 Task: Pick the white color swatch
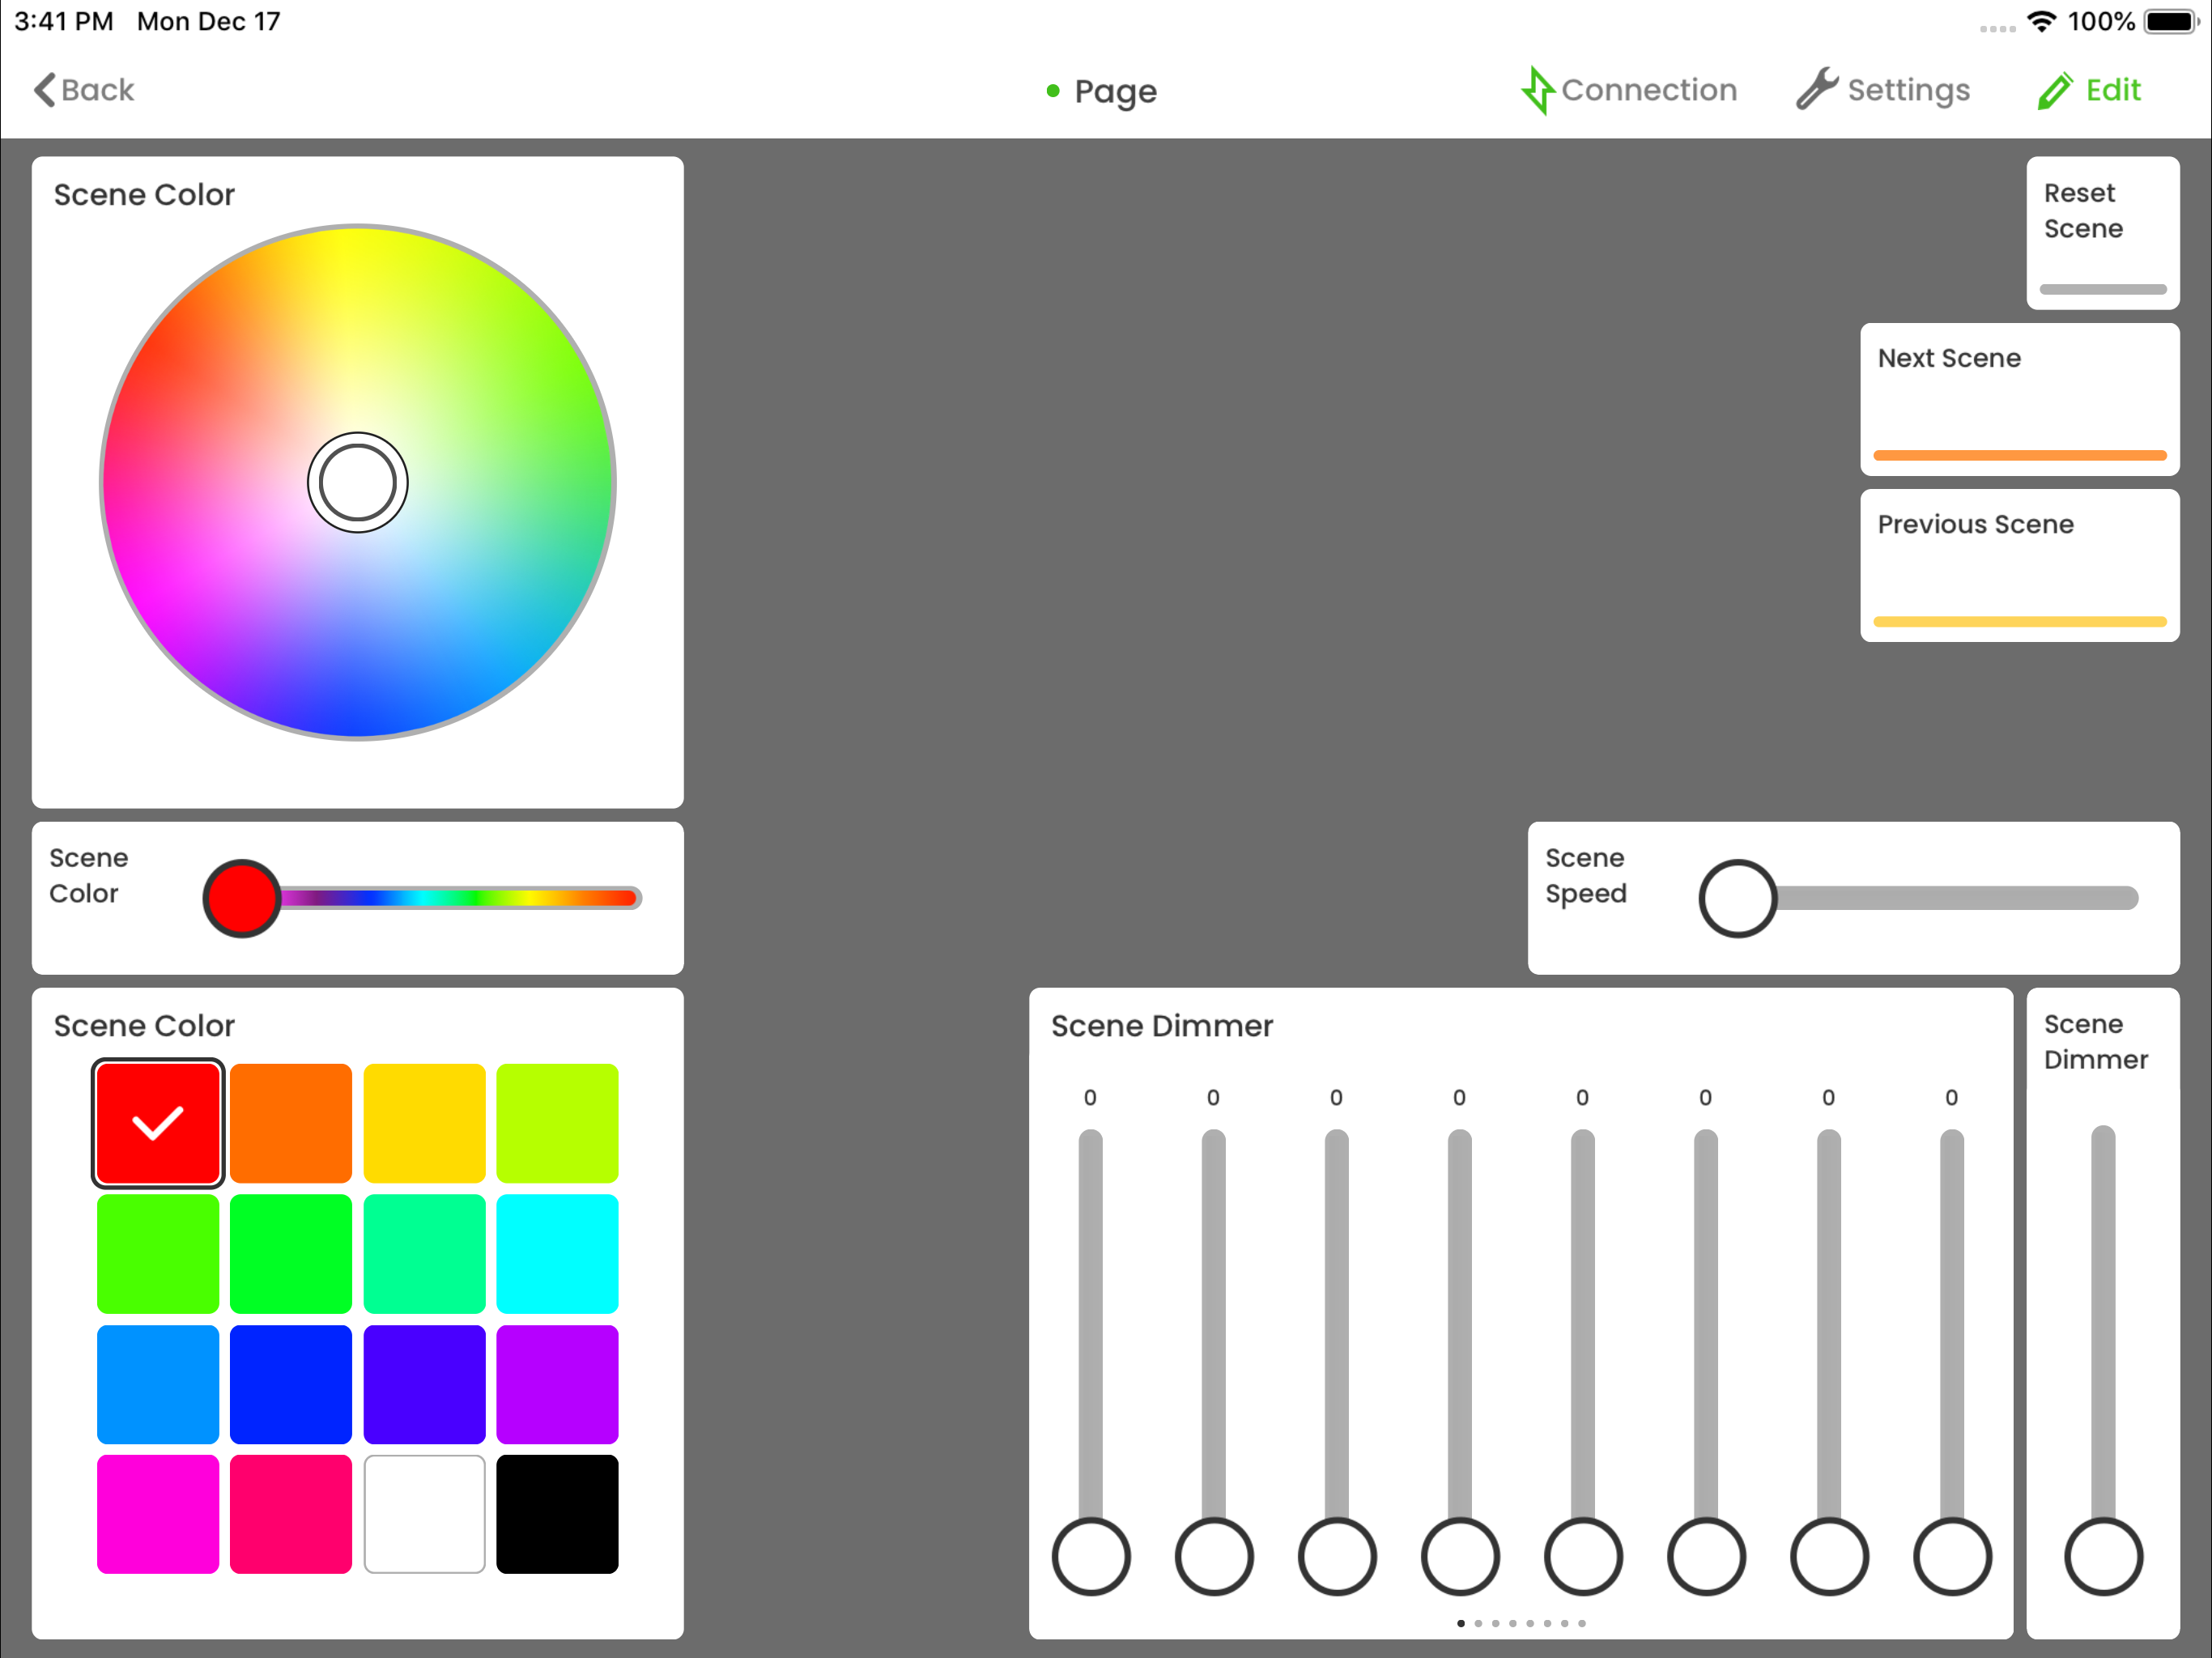pos(424,1514)
